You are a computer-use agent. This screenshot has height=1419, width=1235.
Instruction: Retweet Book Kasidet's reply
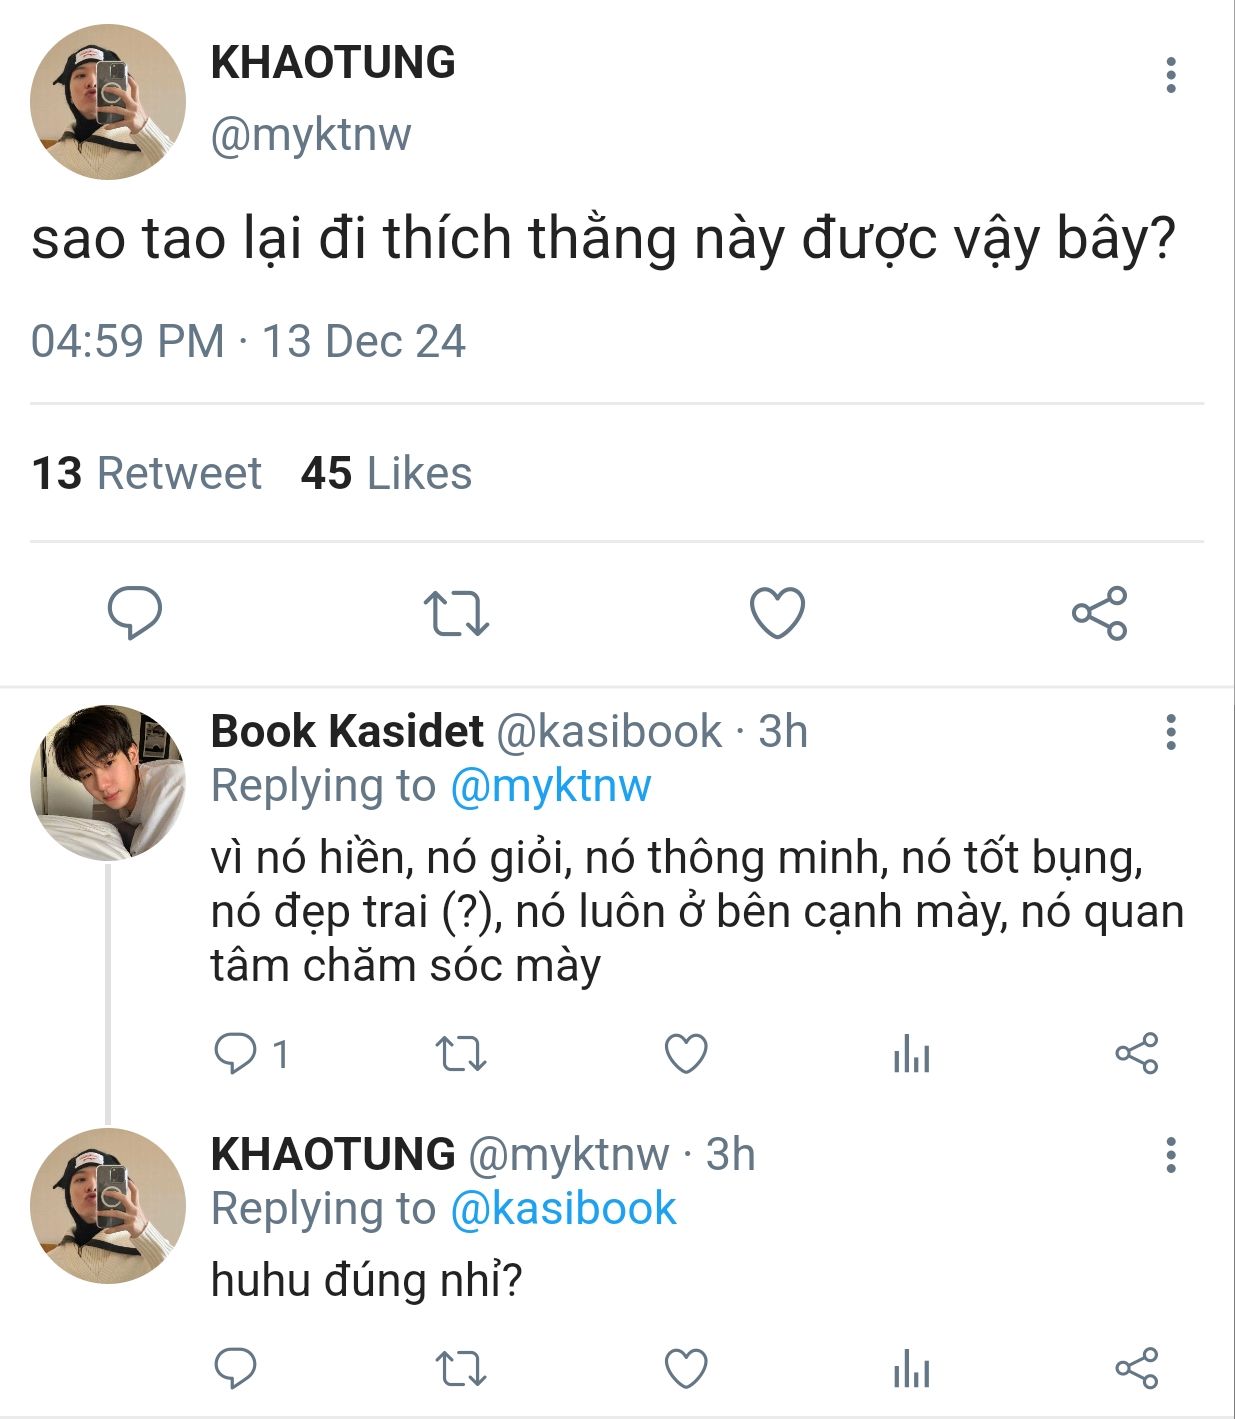pos(461,1054)
